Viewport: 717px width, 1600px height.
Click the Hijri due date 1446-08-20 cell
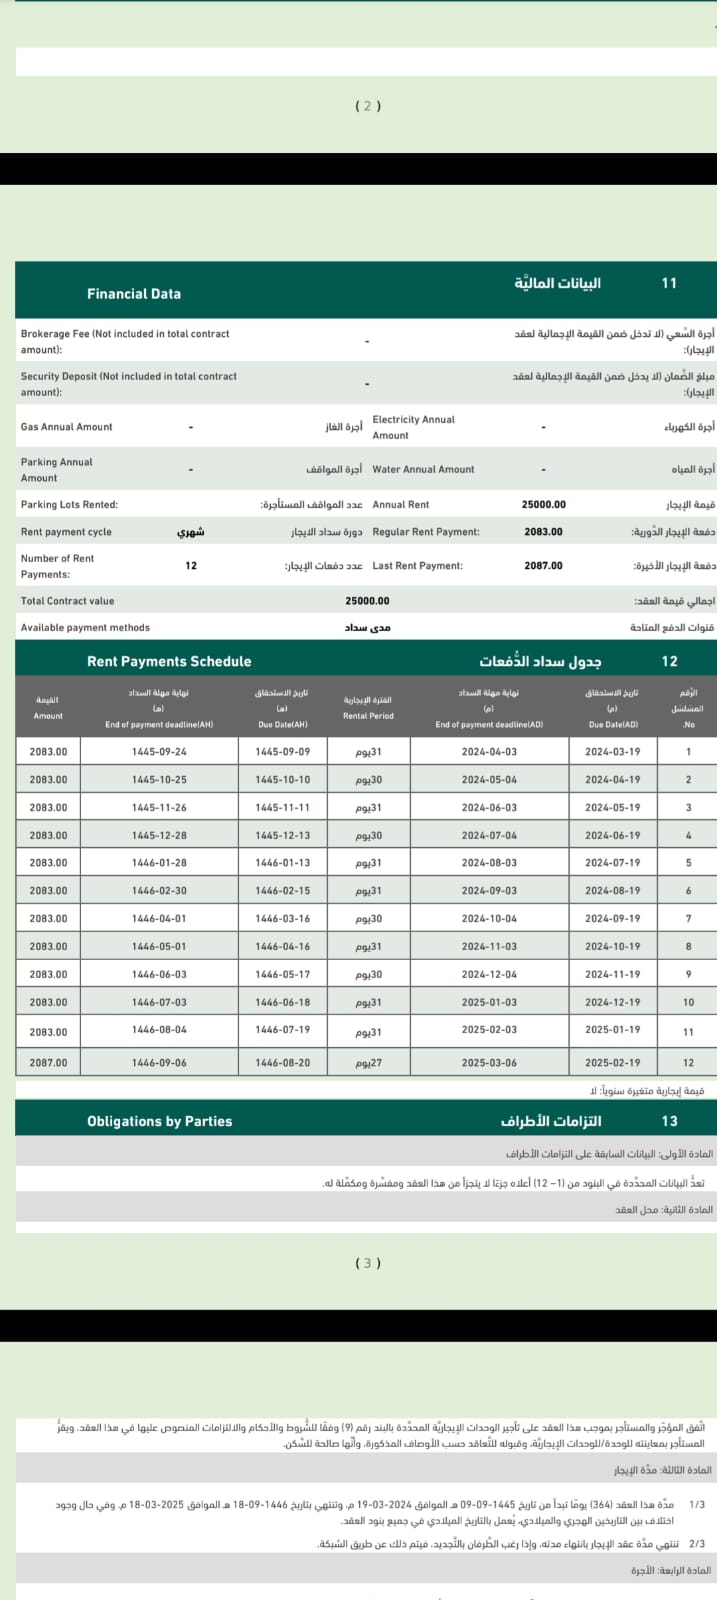click(x=282, y=1063)
